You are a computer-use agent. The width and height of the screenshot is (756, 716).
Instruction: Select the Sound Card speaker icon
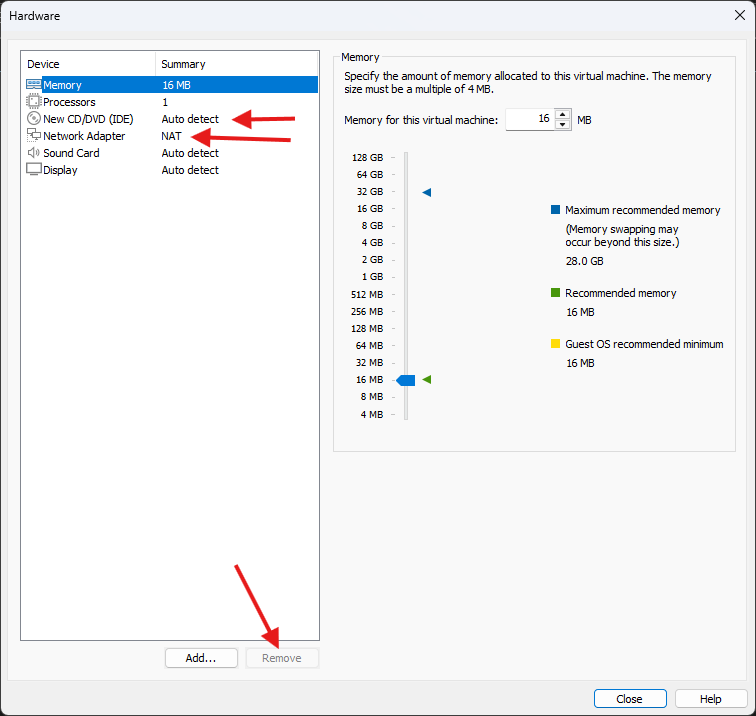pos(34,153)
